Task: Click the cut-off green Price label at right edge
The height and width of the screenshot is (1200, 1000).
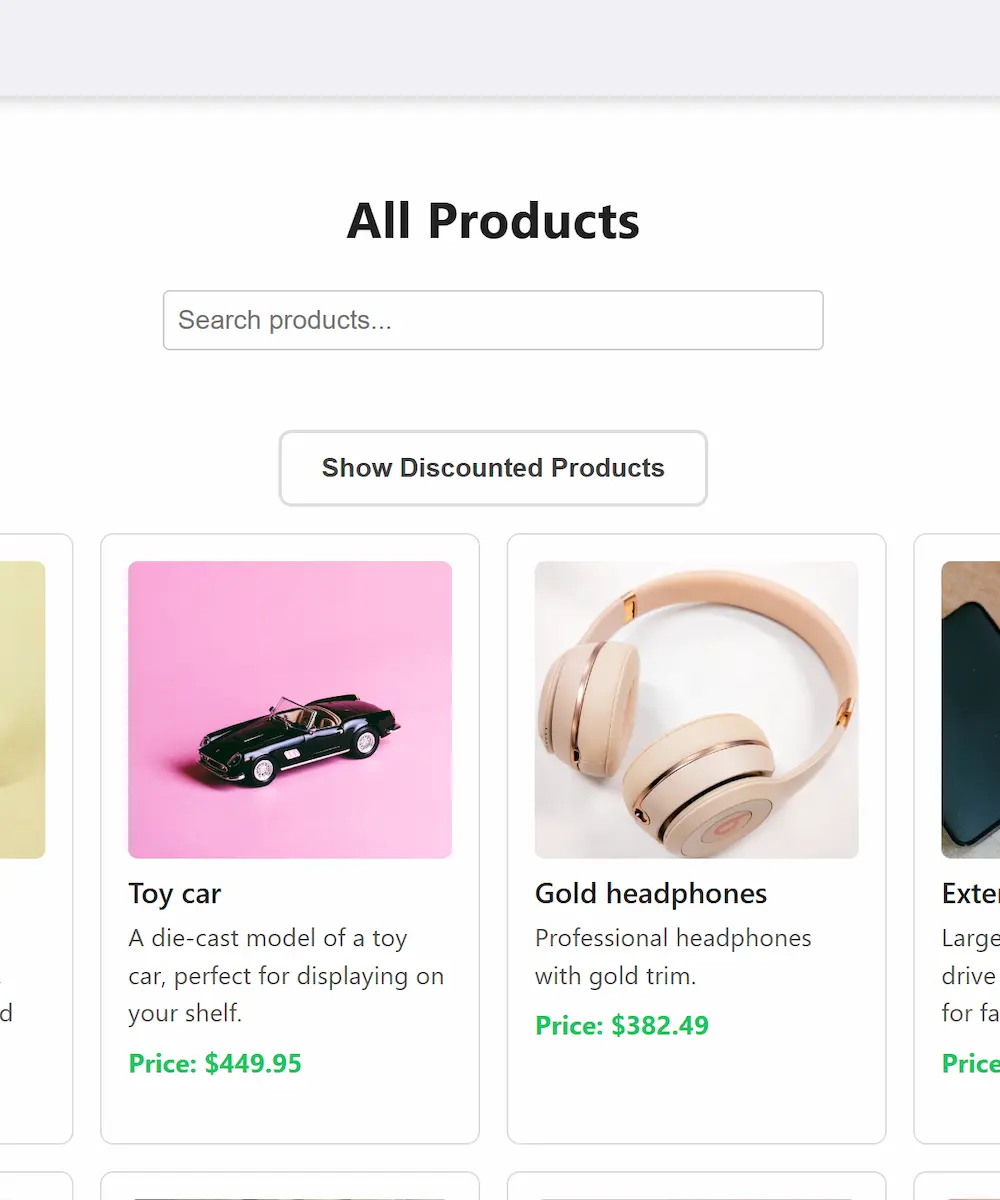Action: [970, 1063]
